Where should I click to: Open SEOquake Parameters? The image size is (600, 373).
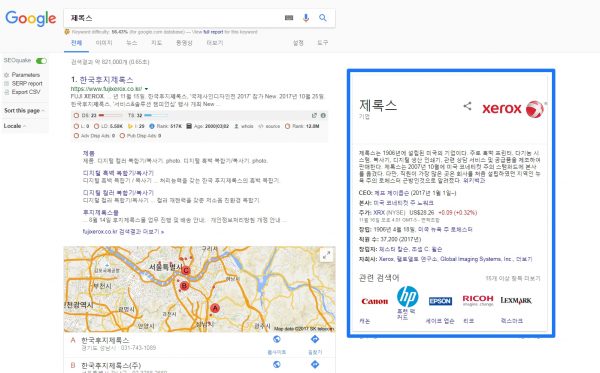click(25, 75)
